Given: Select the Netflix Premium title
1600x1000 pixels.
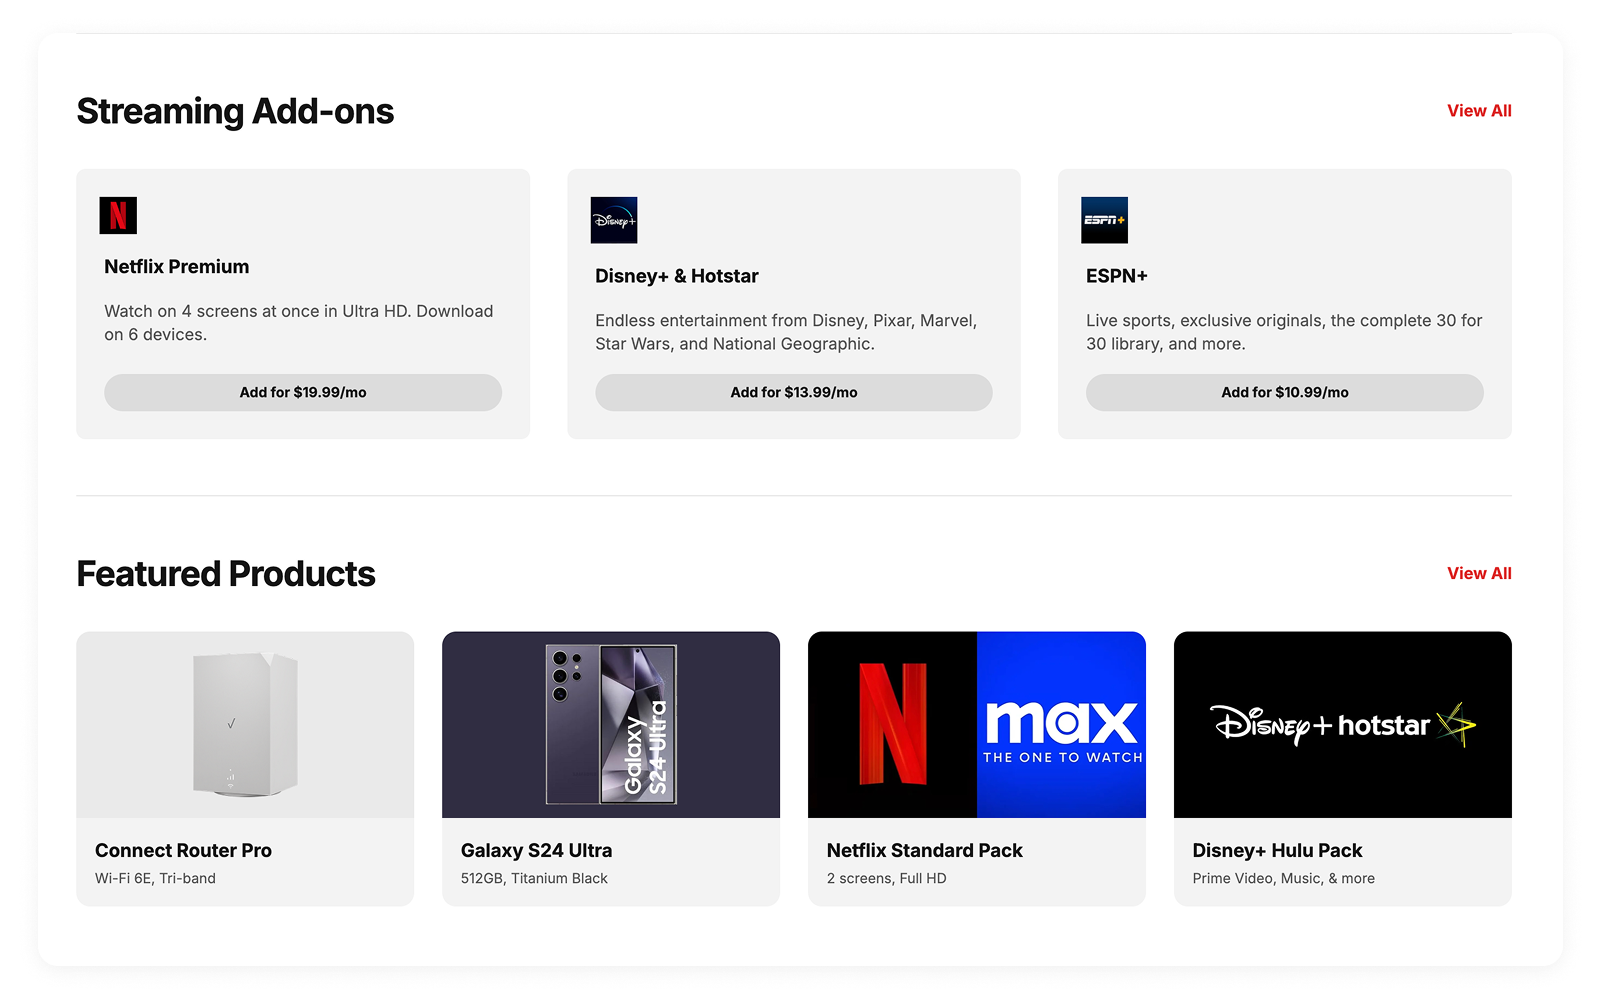Looking at the screenshot, I should click(x=177, y=267).
